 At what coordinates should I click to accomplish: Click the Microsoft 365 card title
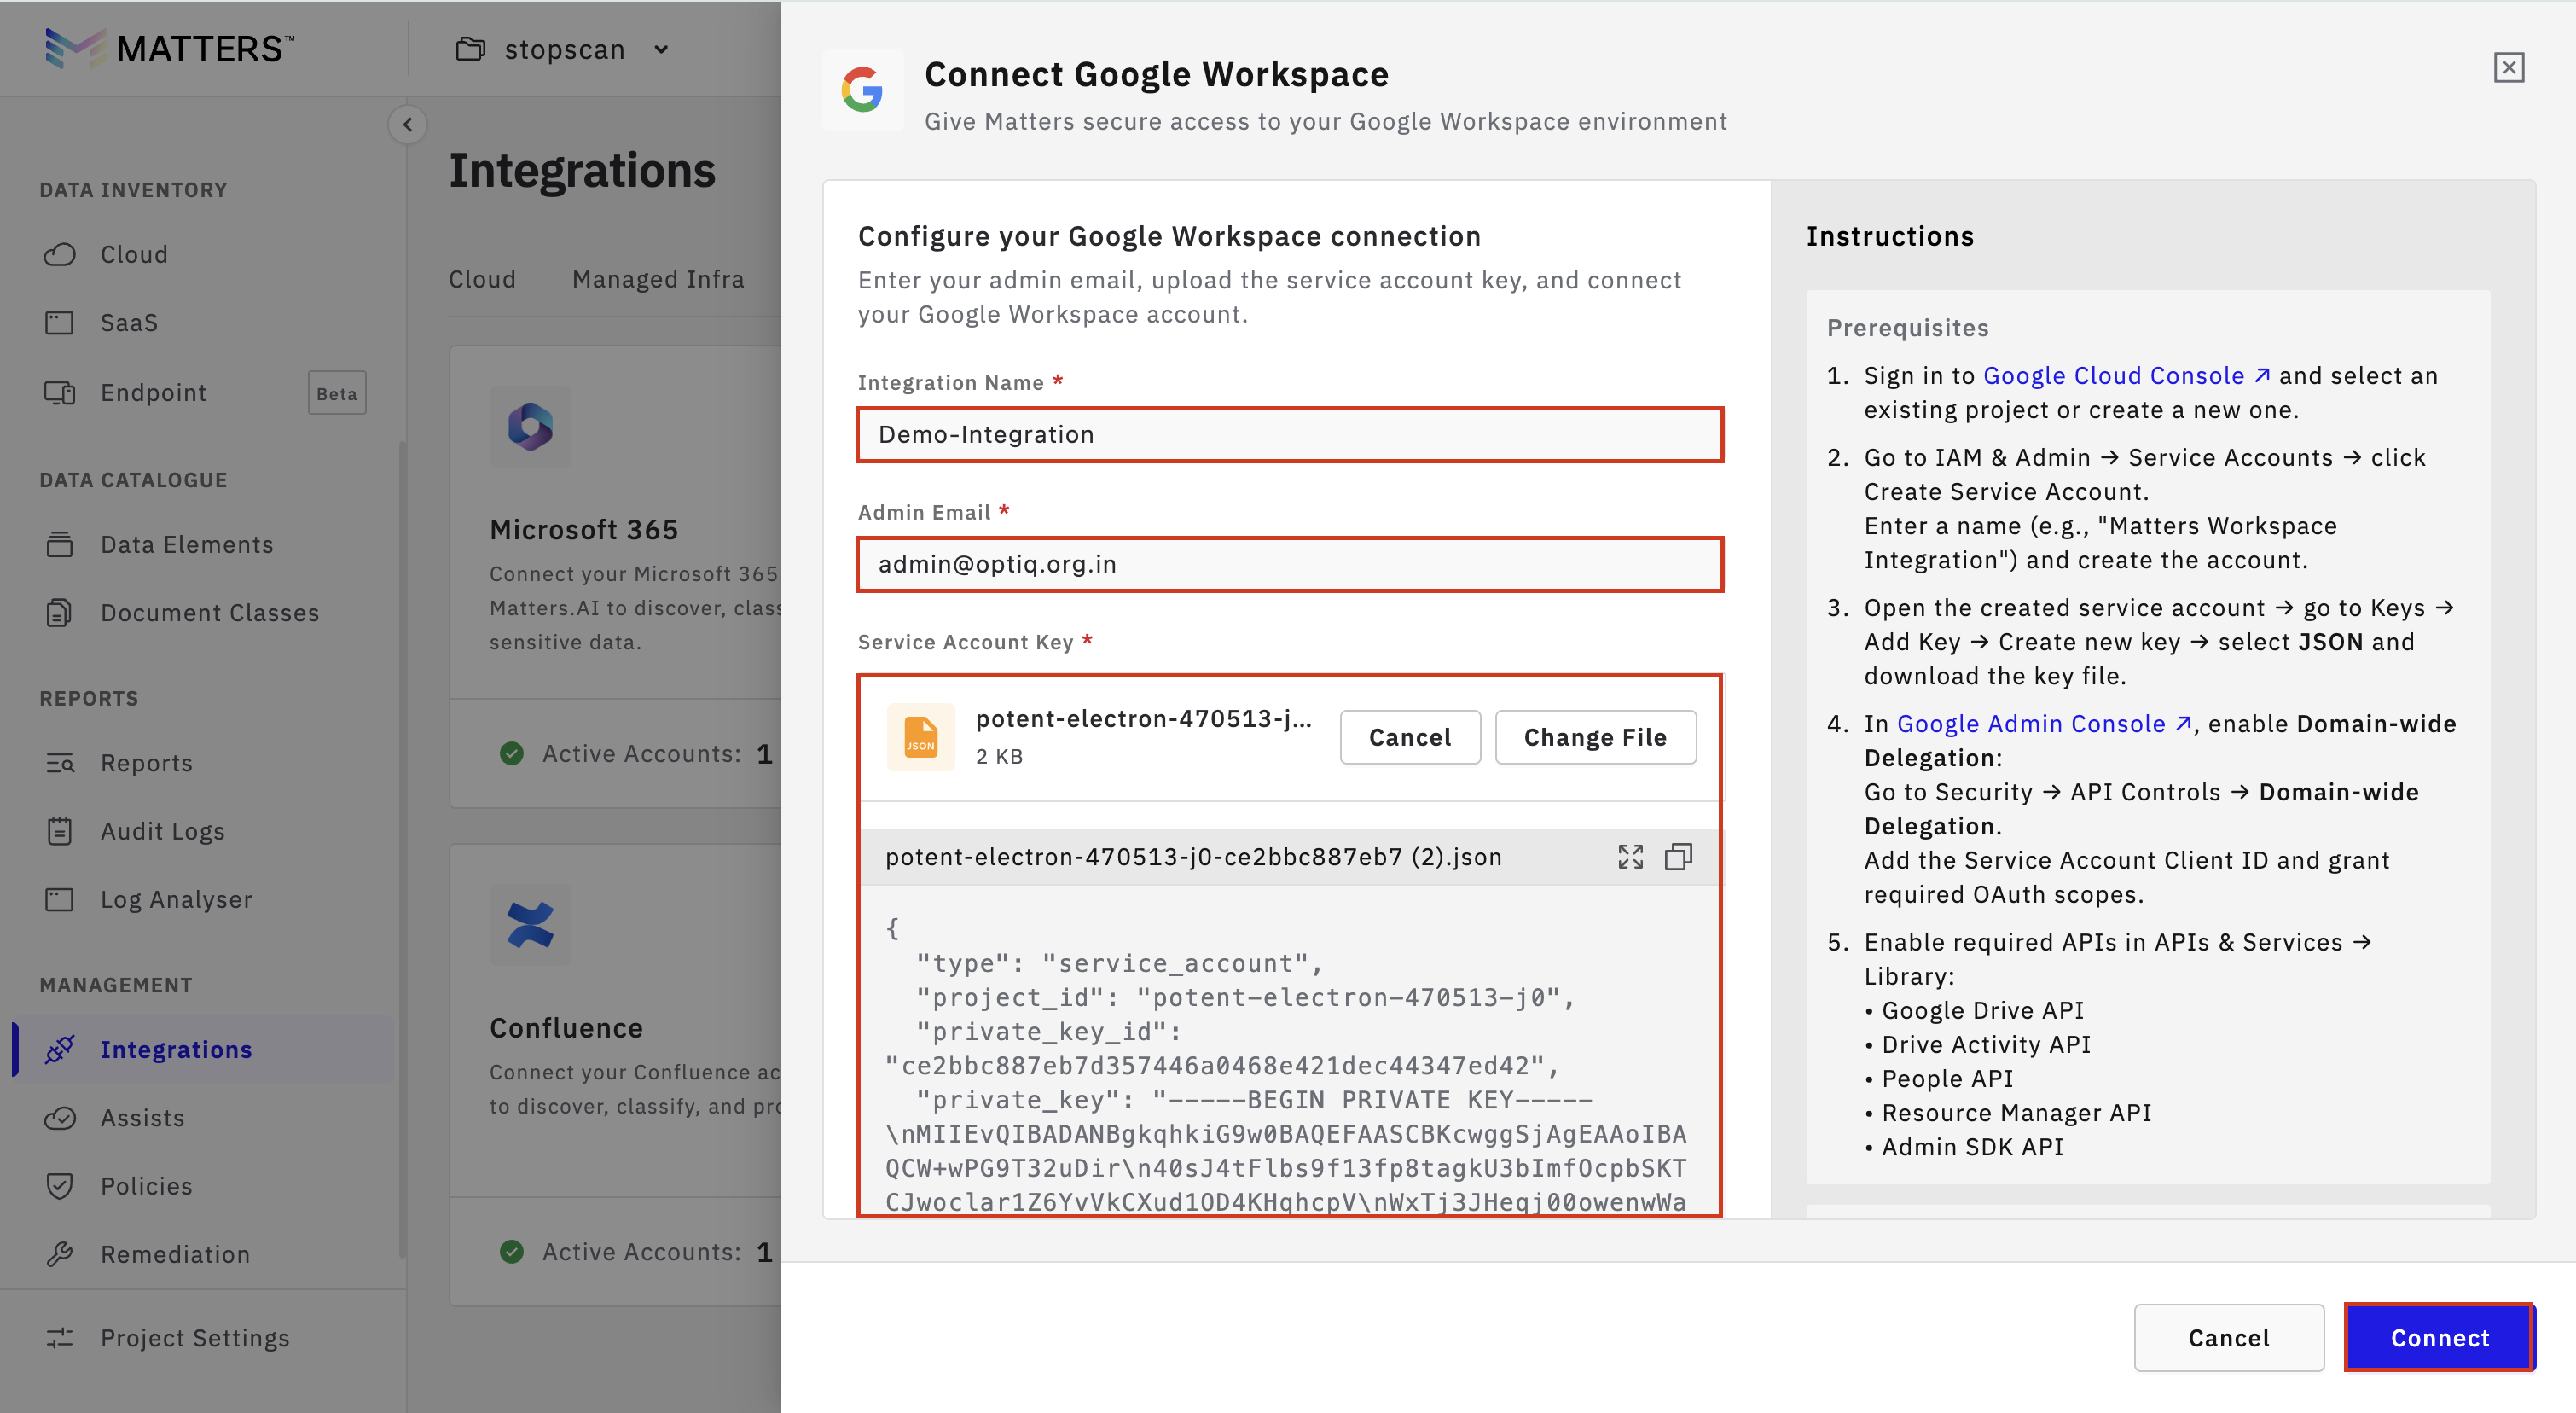584,529
